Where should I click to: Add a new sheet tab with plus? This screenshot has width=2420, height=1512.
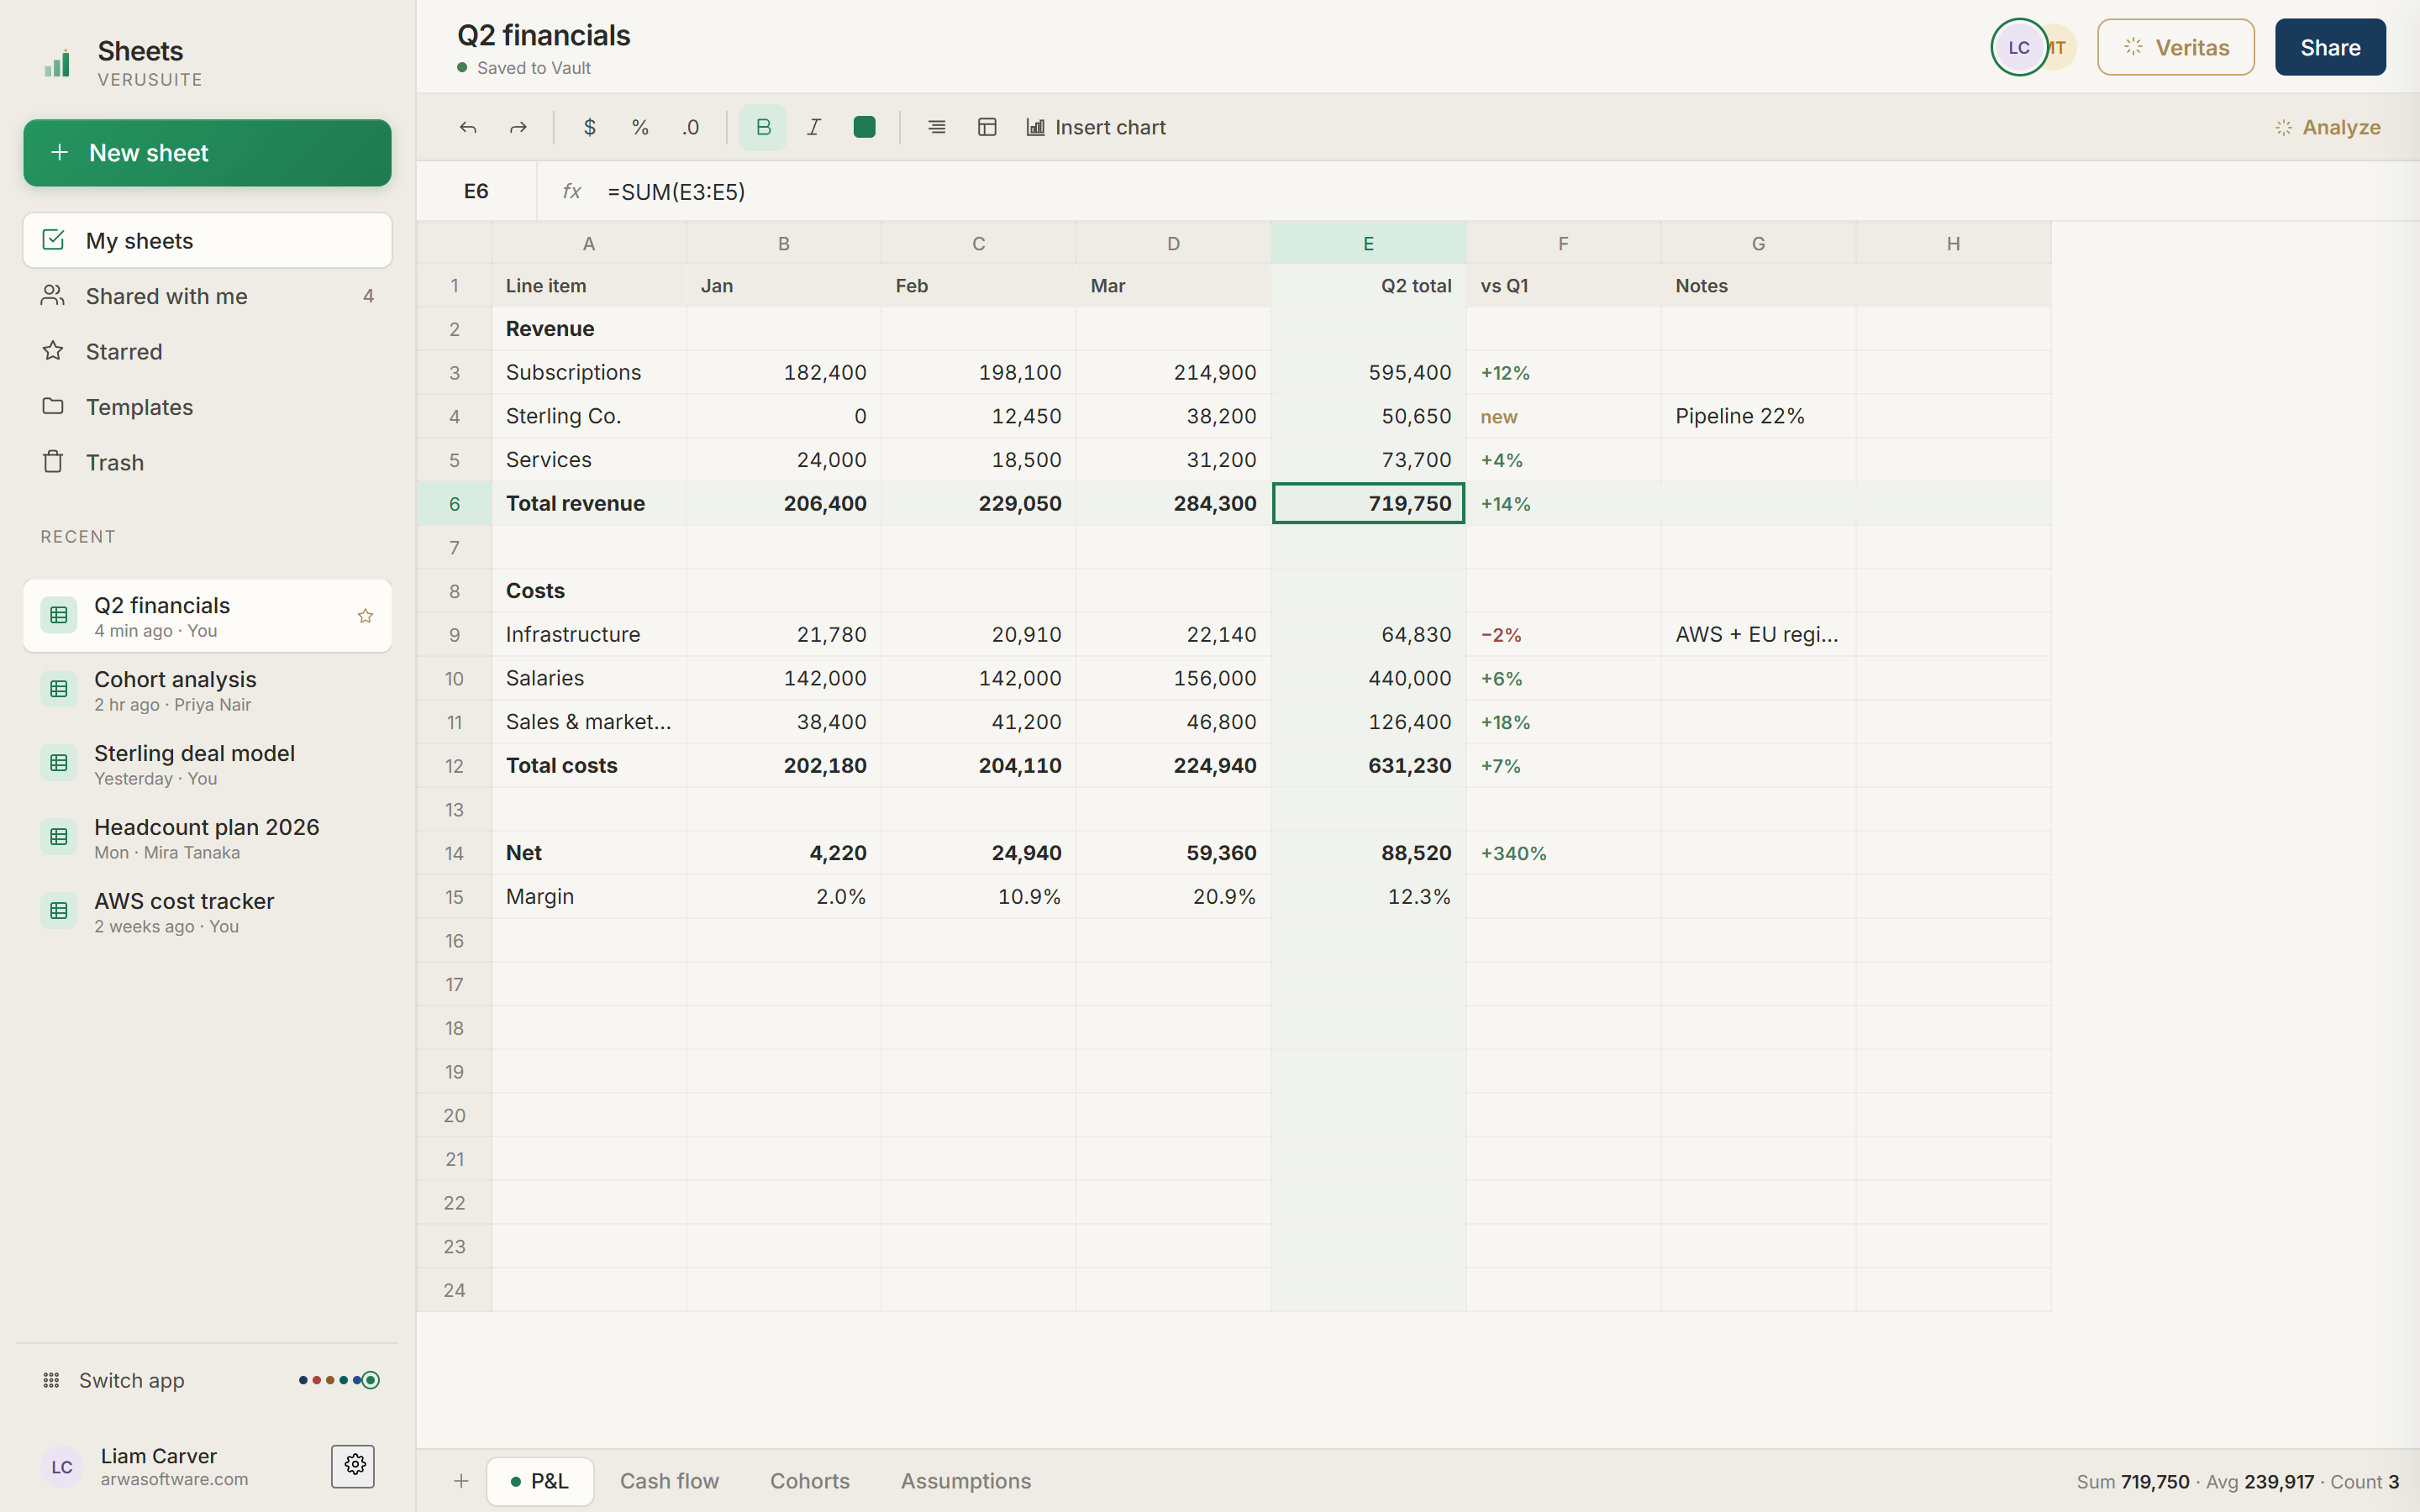[x=461, y=1481]
